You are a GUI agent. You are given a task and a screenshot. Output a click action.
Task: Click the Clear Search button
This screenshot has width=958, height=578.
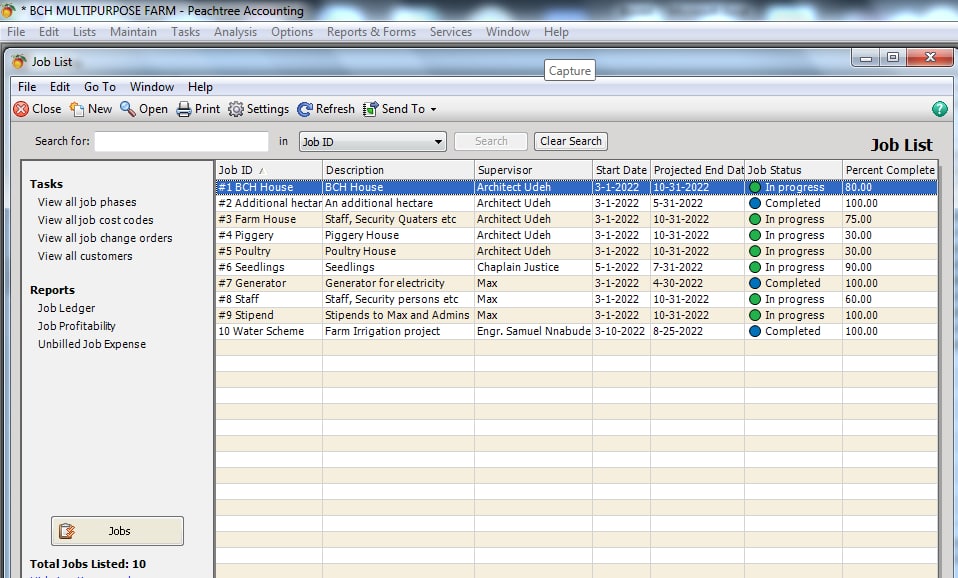pyautogui.click(x=571, y=141)
